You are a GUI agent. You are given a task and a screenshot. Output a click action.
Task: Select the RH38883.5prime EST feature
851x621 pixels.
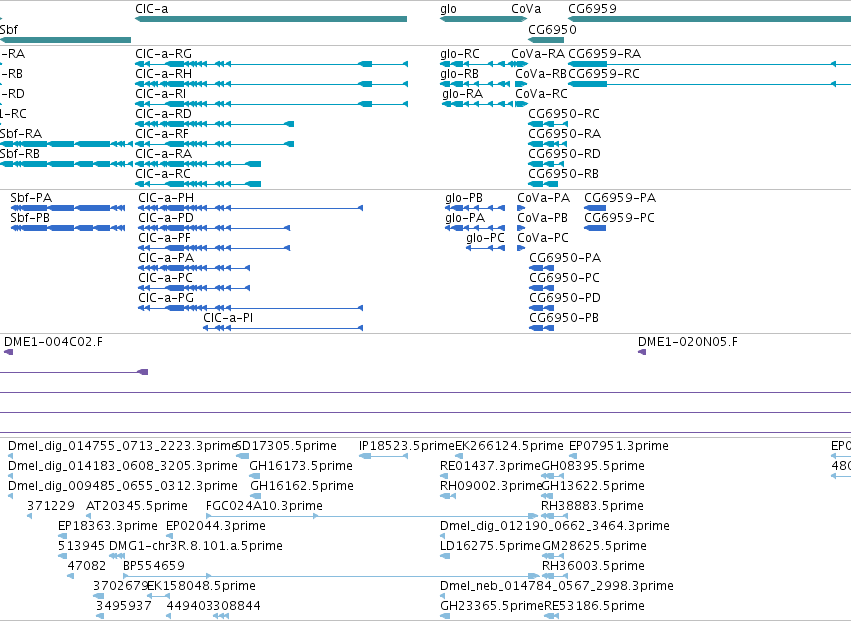pyautogui.click(x=554, y=516)
